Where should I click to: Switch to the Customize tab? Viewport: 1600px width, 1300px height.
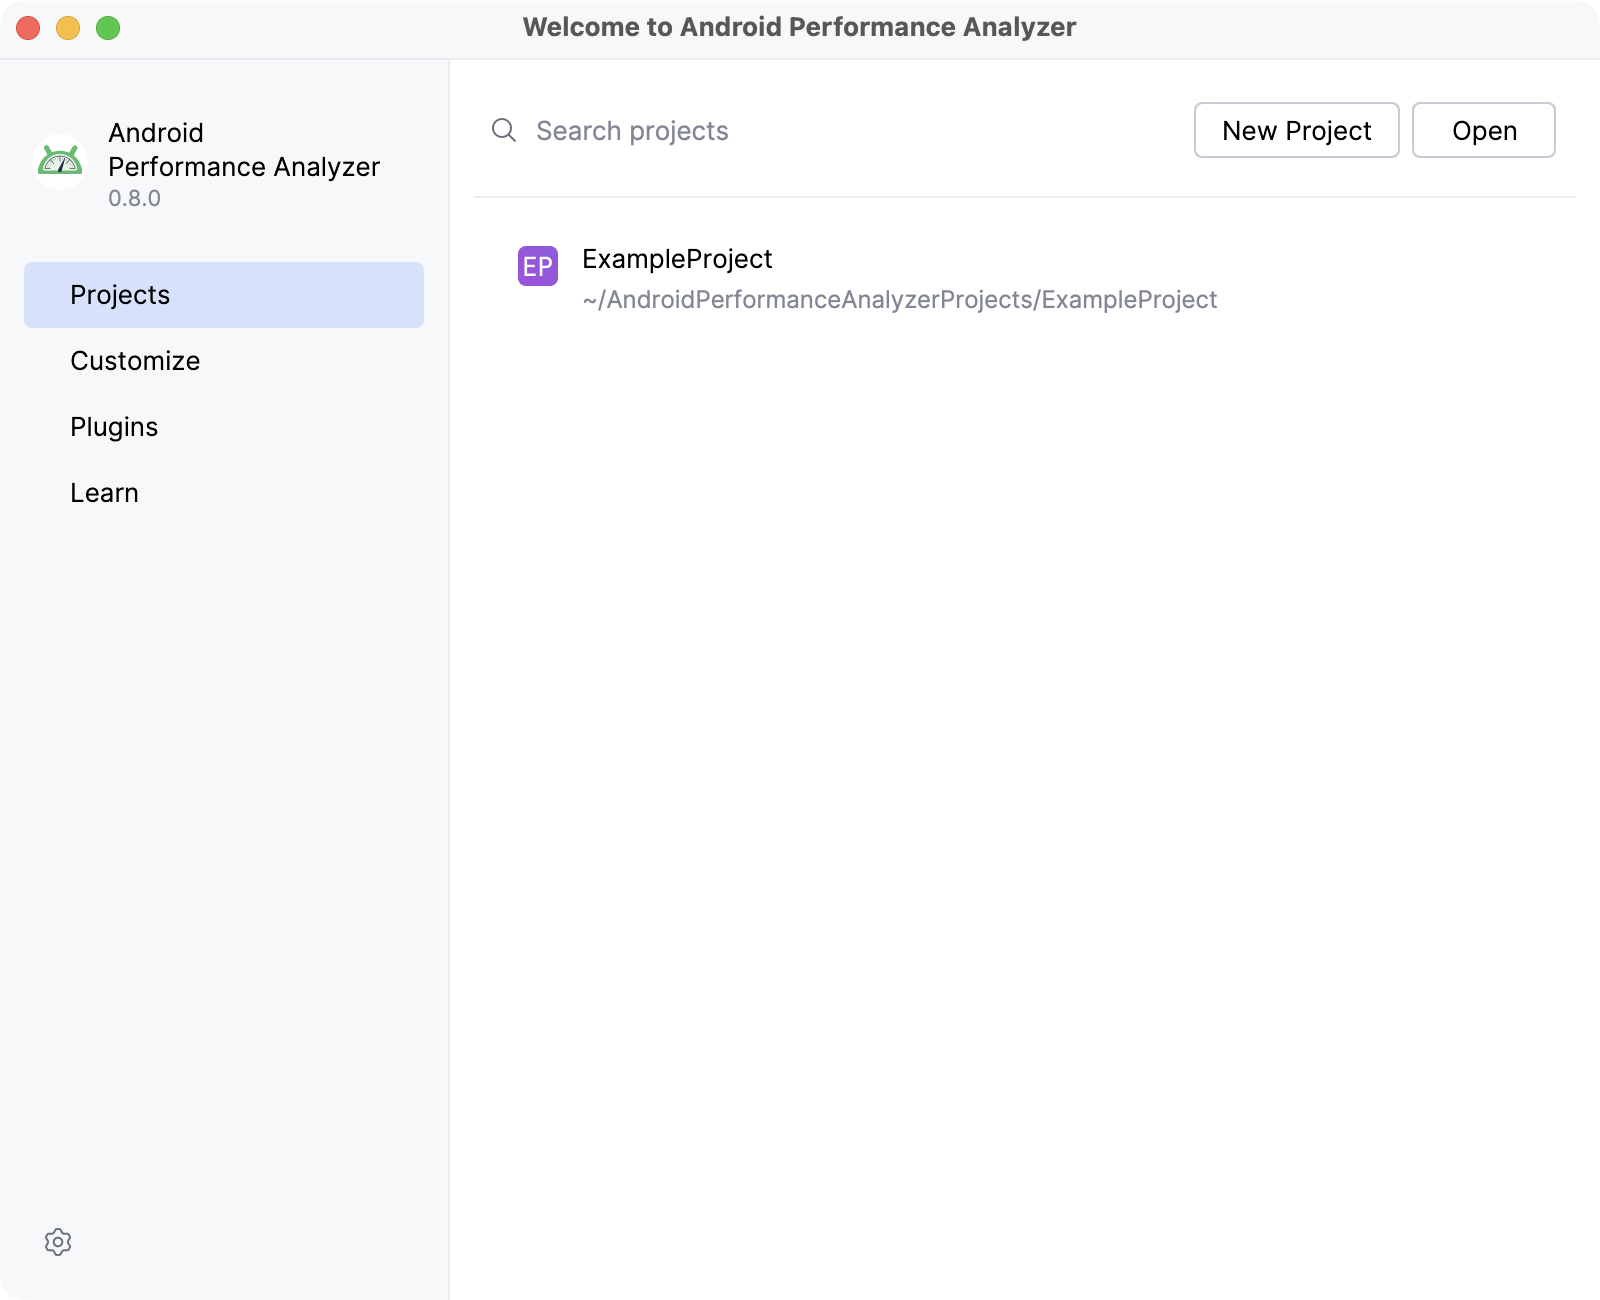[x=224, y=361]
